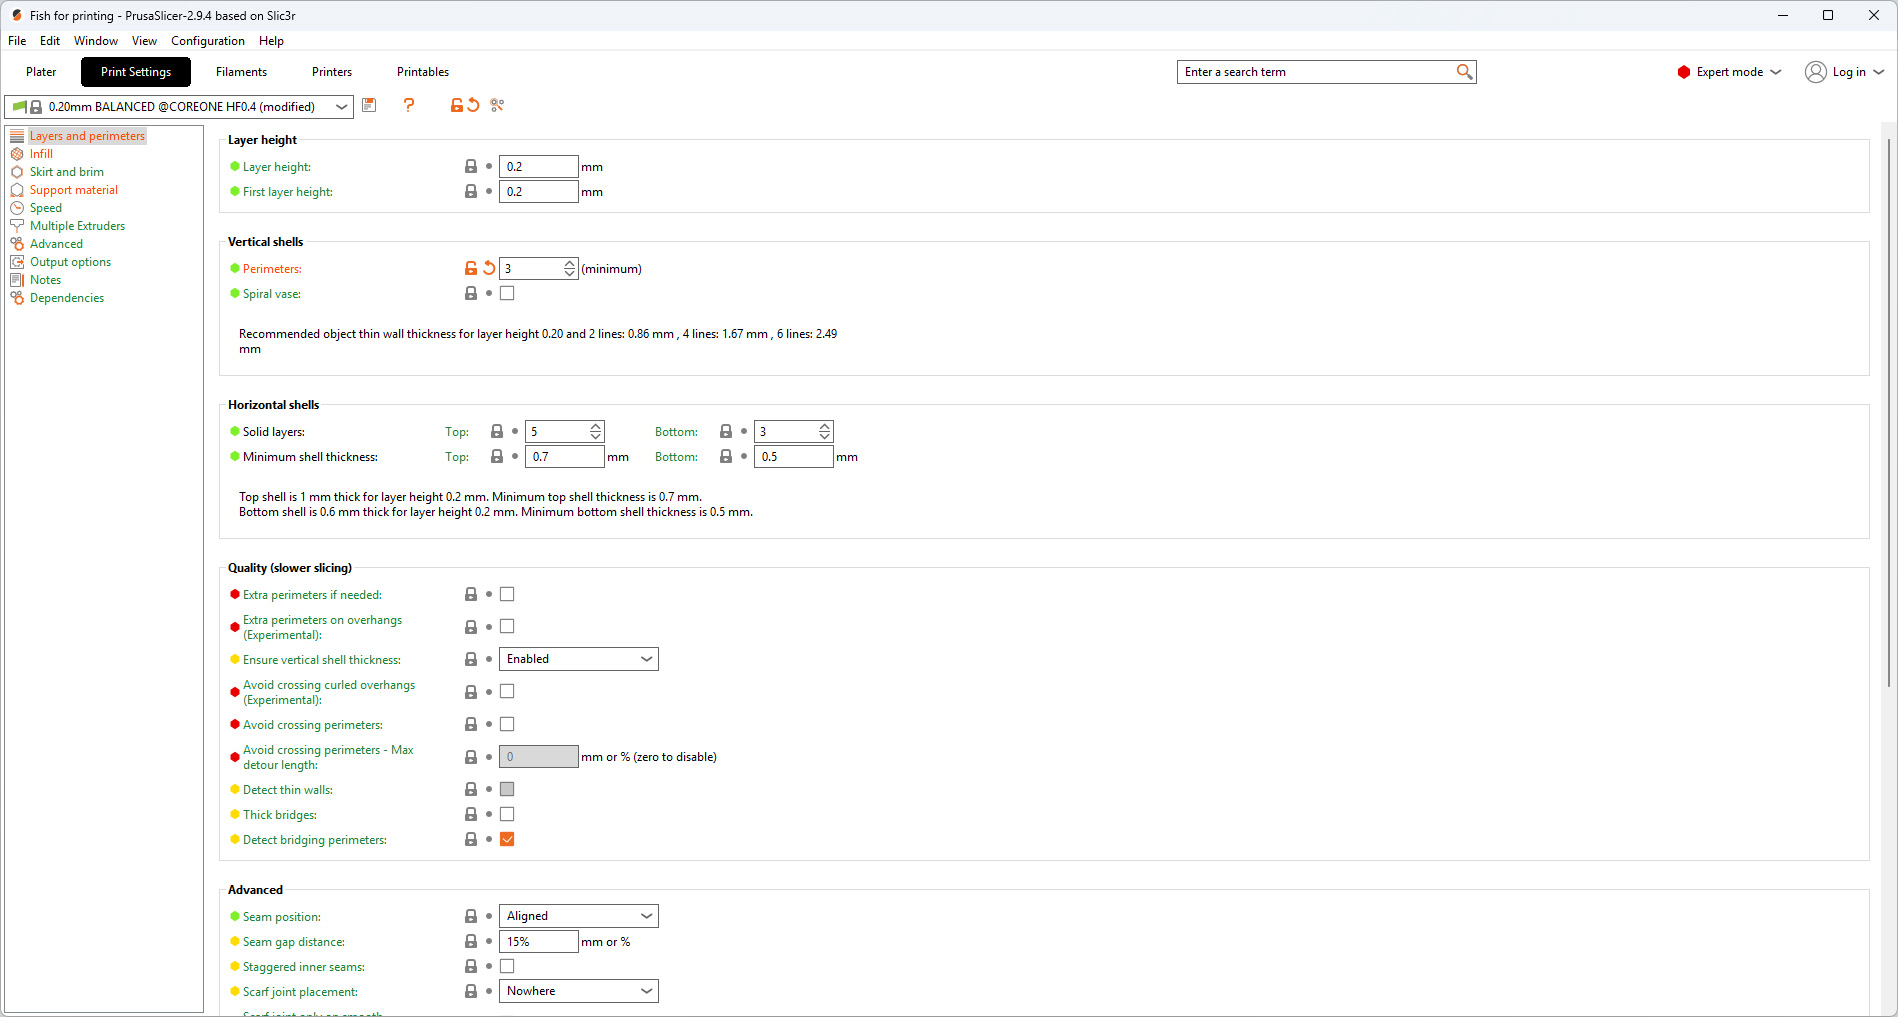Click the Seam gap distance field
This screenshot has width=1898, height=1017.
[x=538, y=941]
